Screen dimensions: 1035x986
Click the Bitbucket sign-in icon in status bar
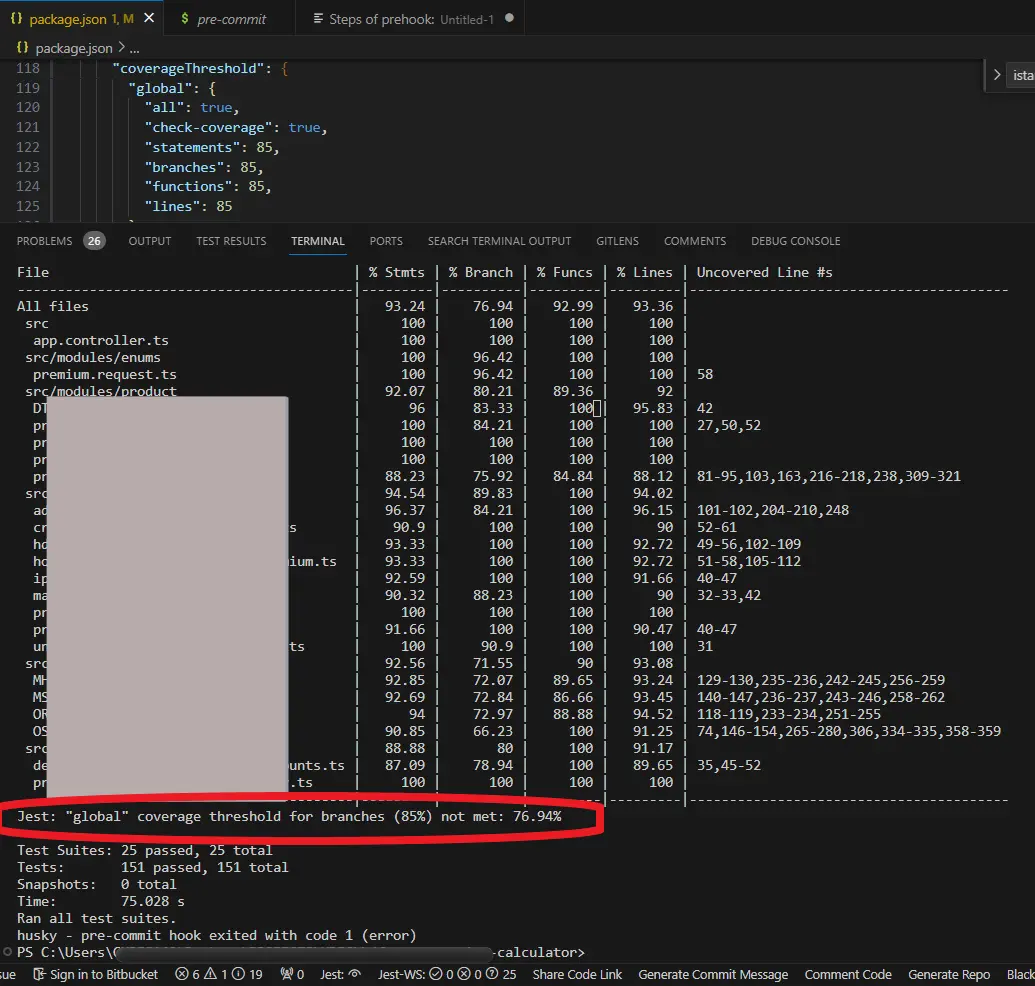pyautogui.click(x=40, y=974)
